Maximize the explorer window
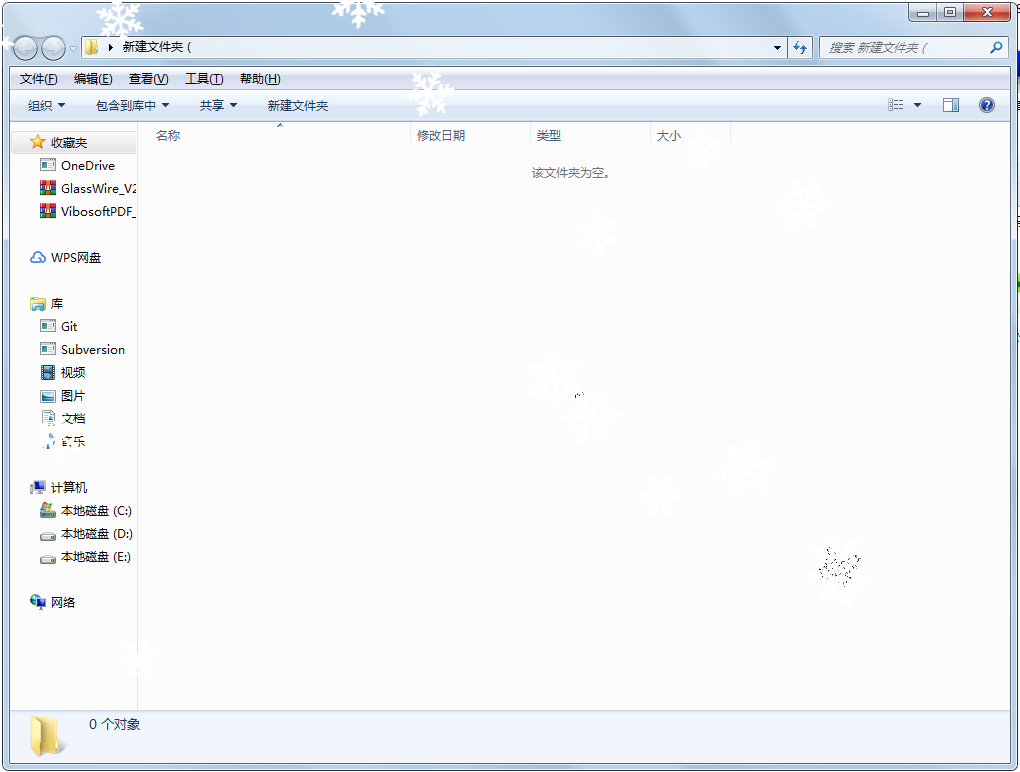The image size is (1020, 772). [x=950, y=12]
